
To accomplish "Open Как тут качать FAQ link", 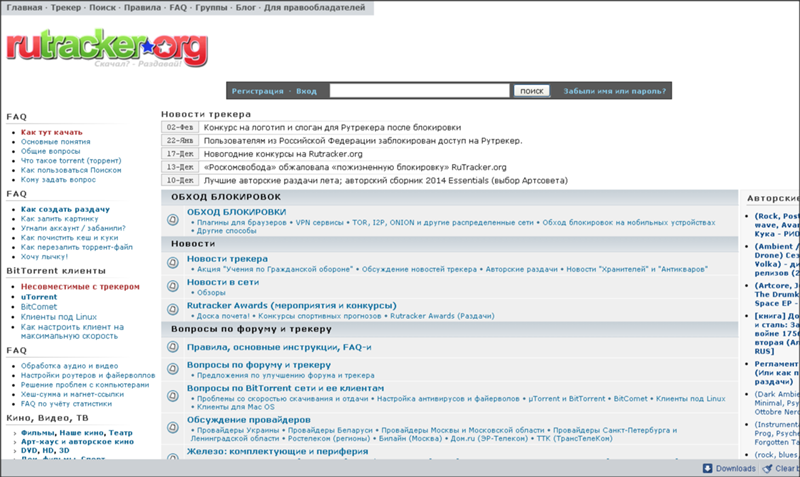I will [52, 132].
